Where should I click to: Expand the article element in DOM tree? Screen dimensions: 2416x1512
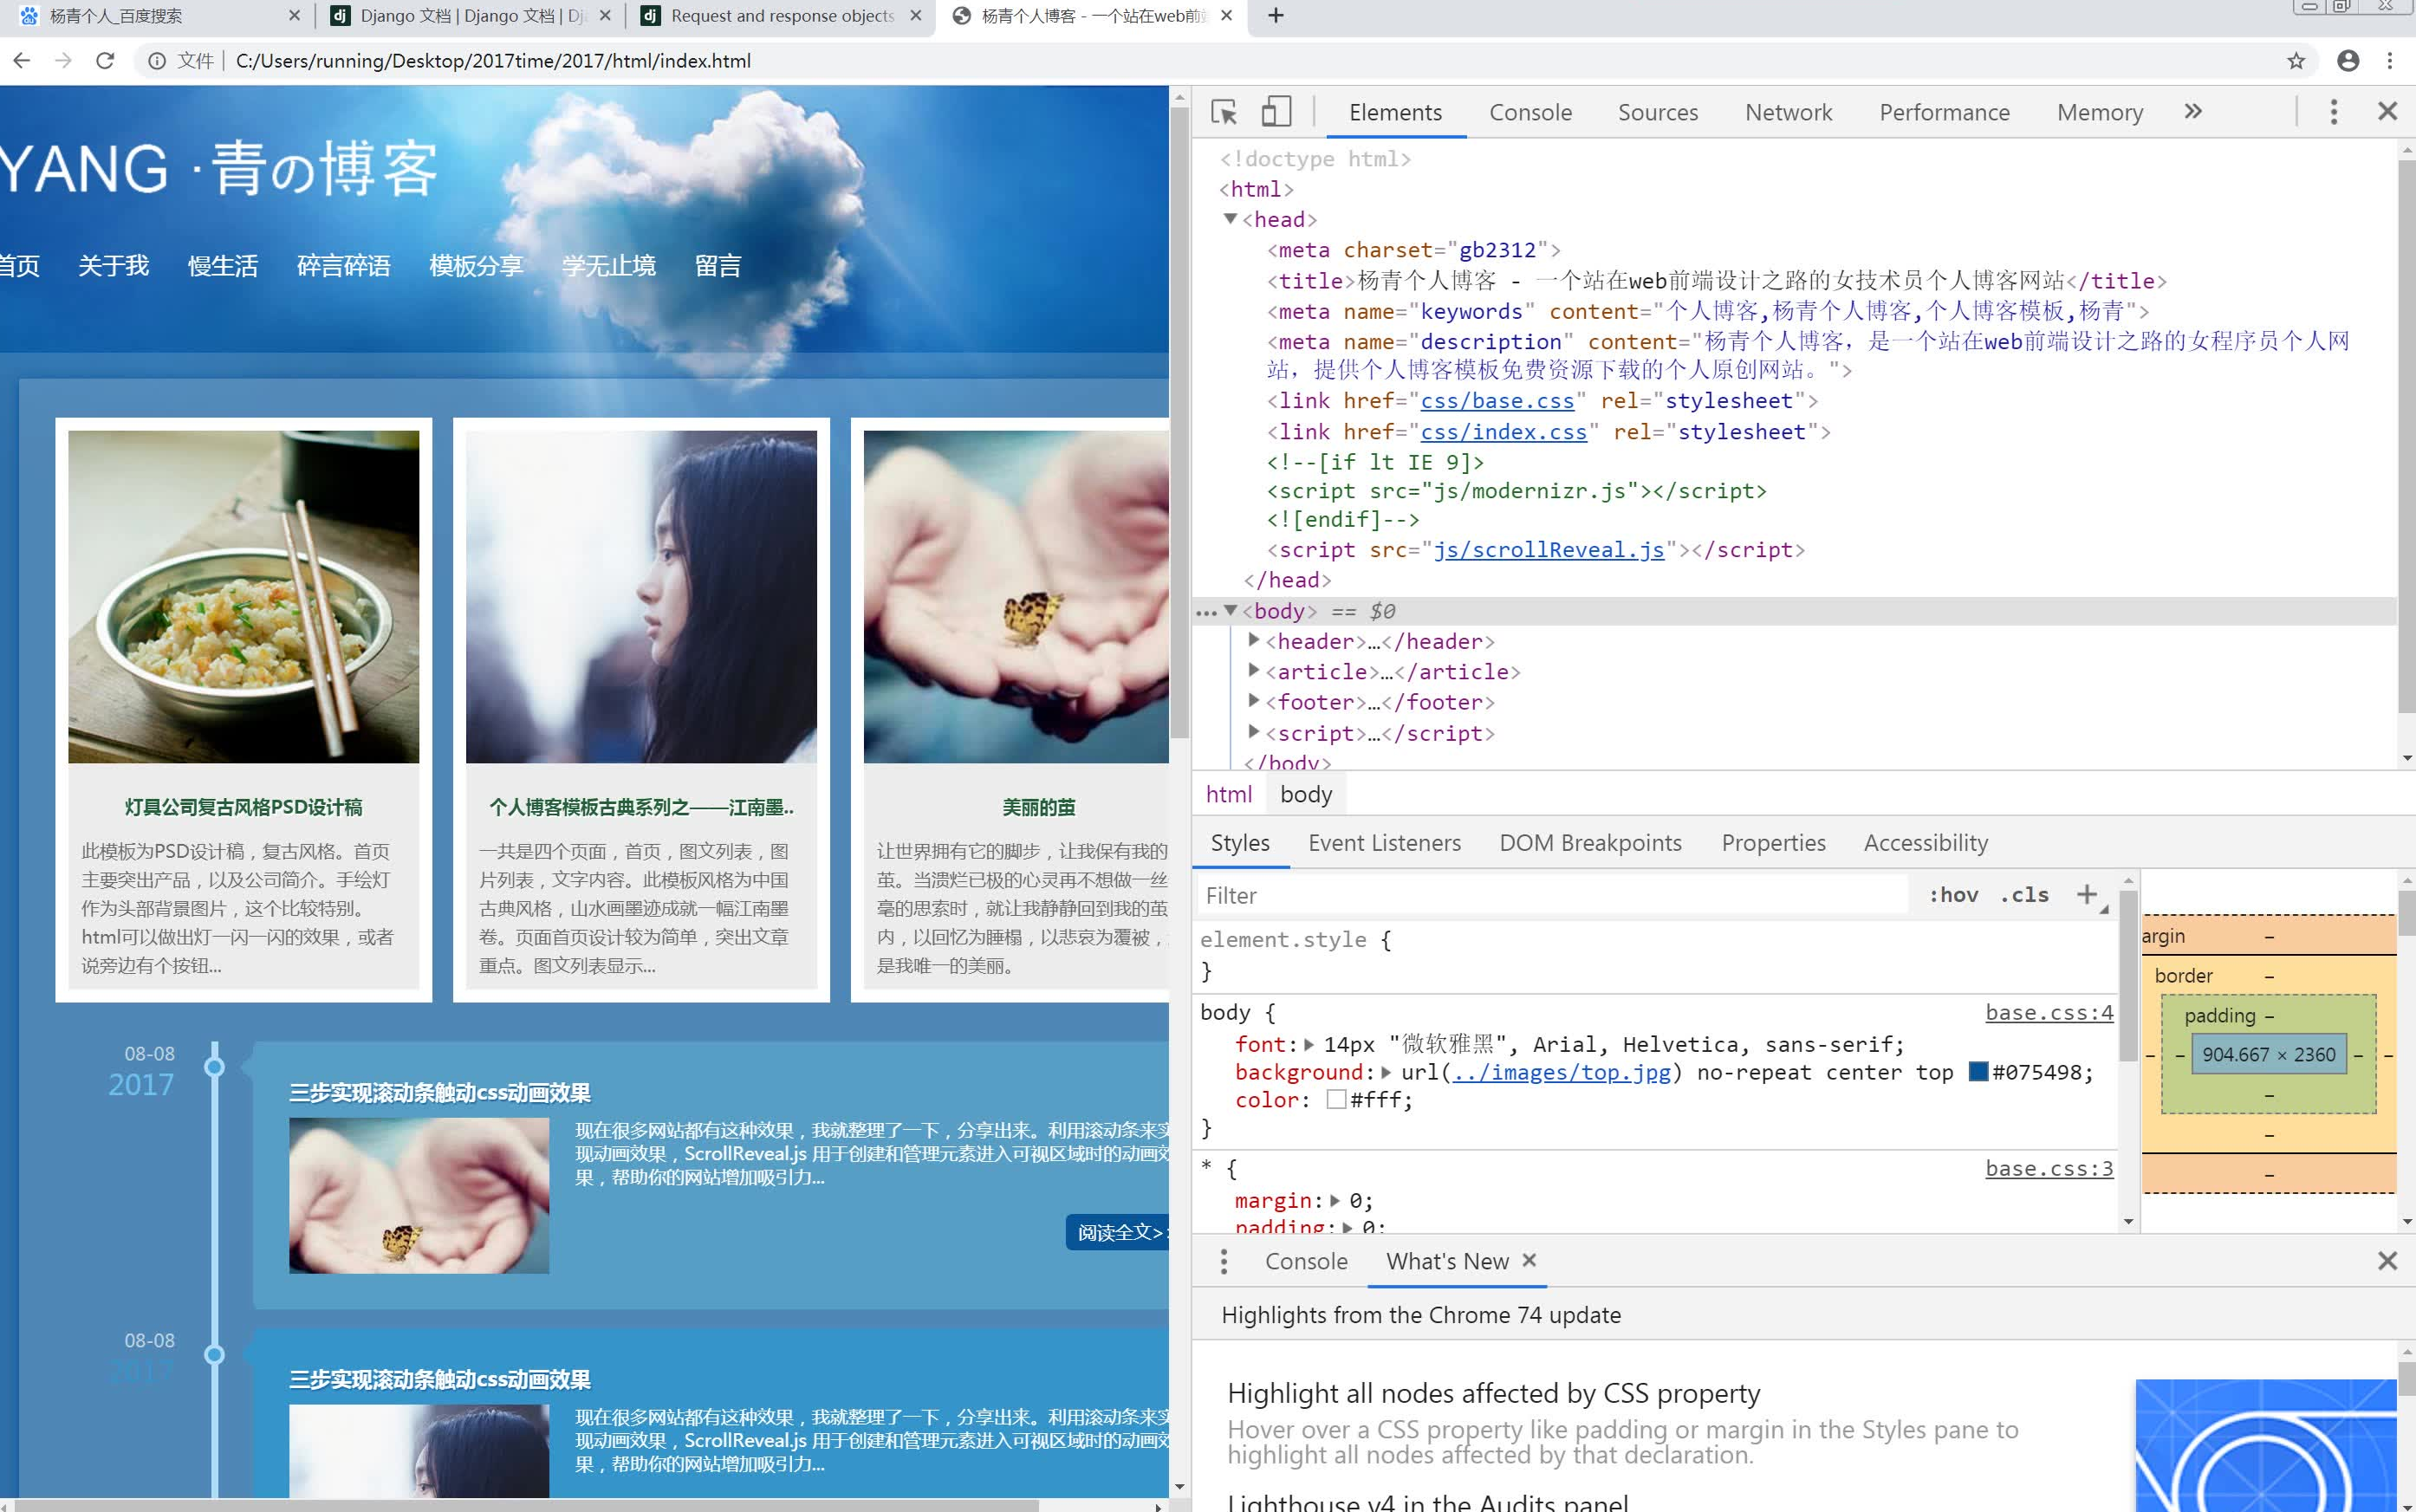tap(1252, 671)
